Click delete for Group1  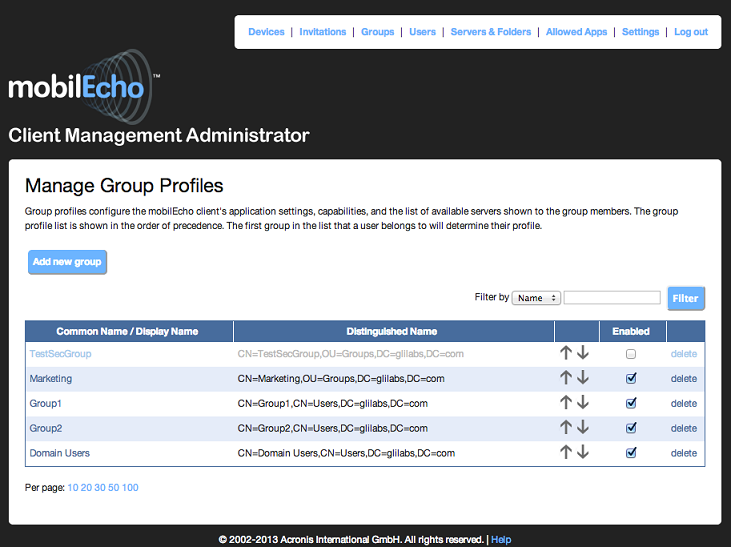pos(684,403)
